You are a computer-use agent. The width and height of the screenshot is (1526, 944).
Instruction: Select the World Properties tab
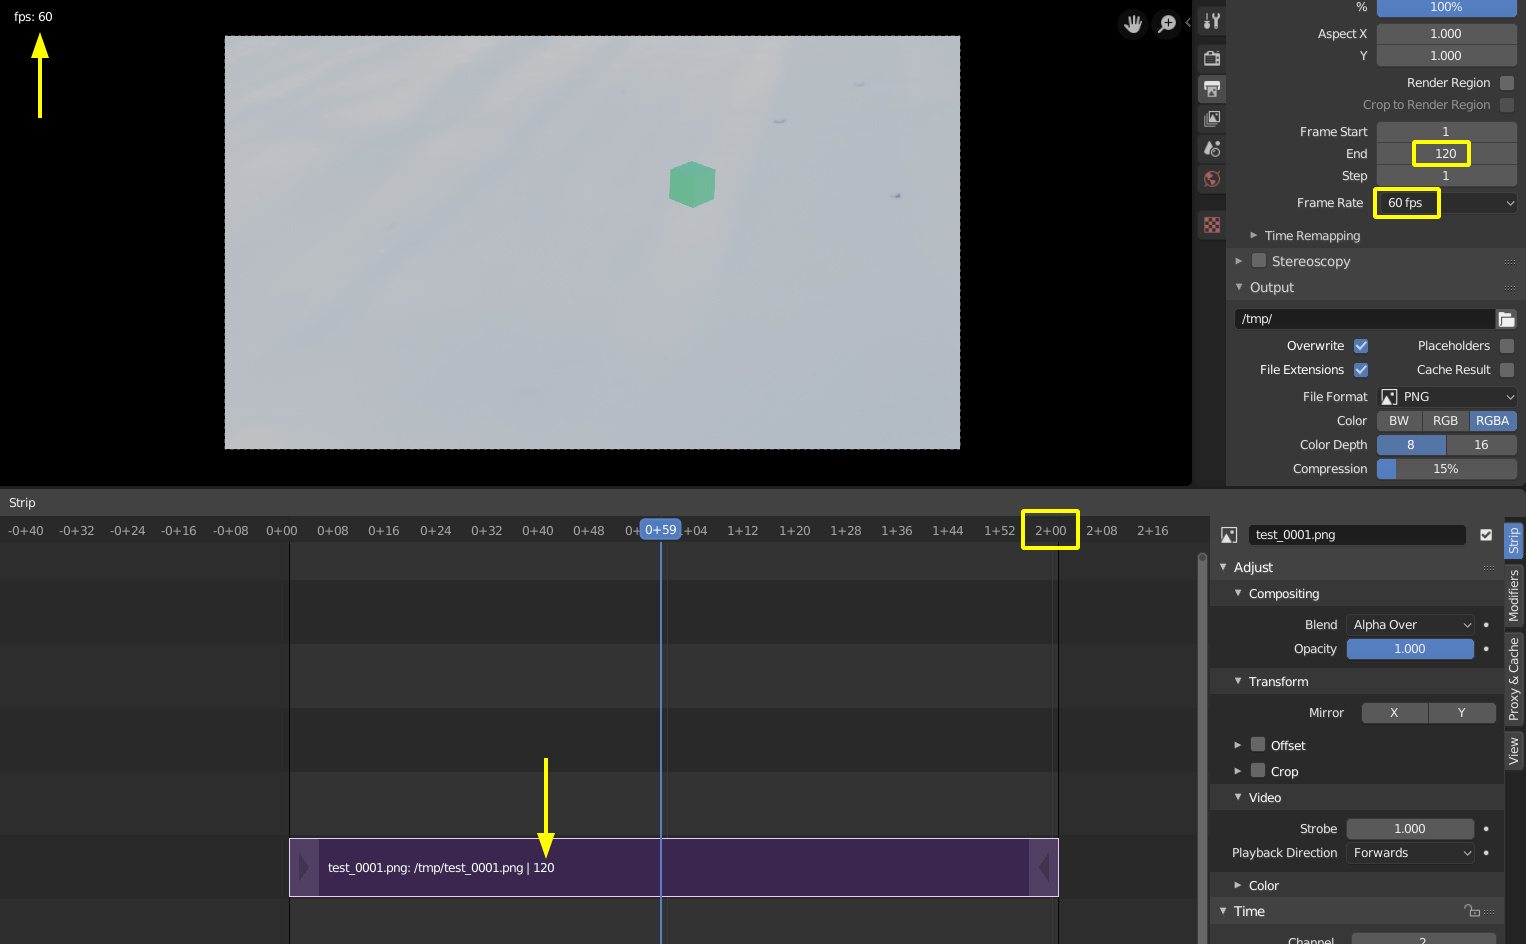coord(1211,178)
